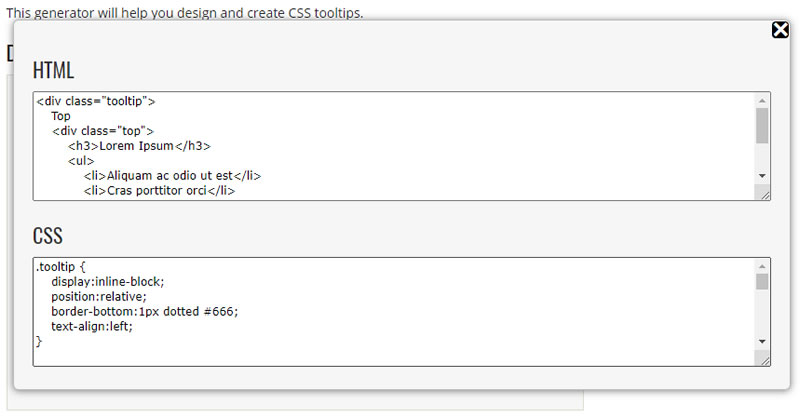The image size is (800, 418).
Task: Click the CSS box scroll-down arrow
Action: pyautogui.click(x=762, y=341)
